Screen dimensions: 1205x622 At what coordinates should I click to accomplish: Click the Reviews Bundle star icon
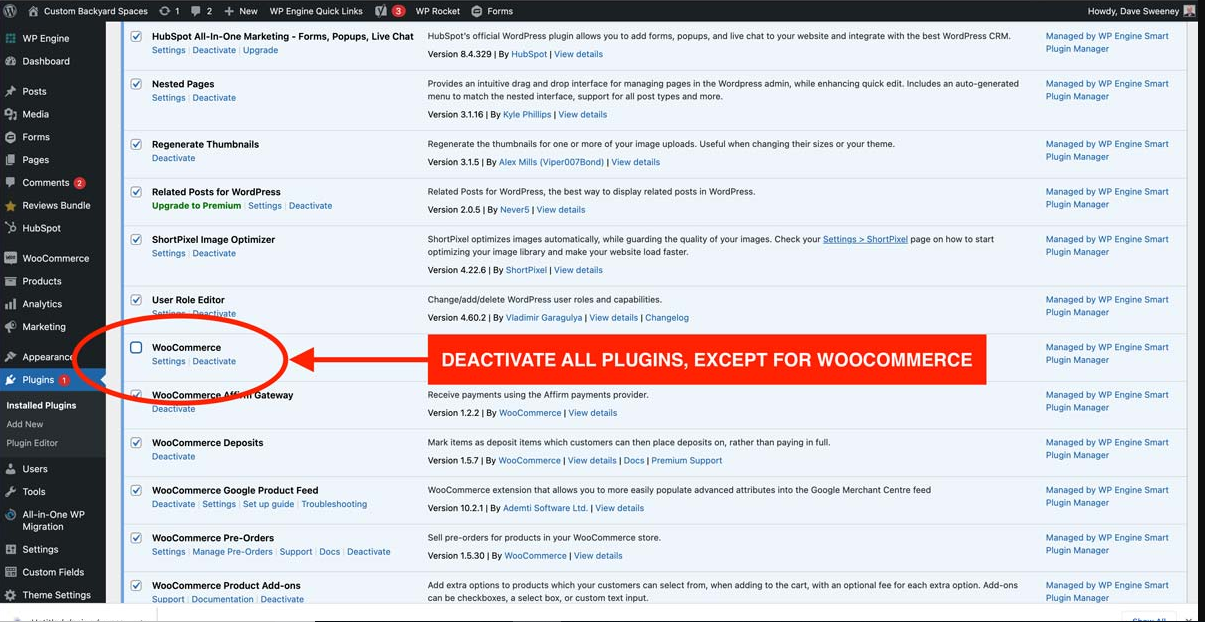pos(10,206)
